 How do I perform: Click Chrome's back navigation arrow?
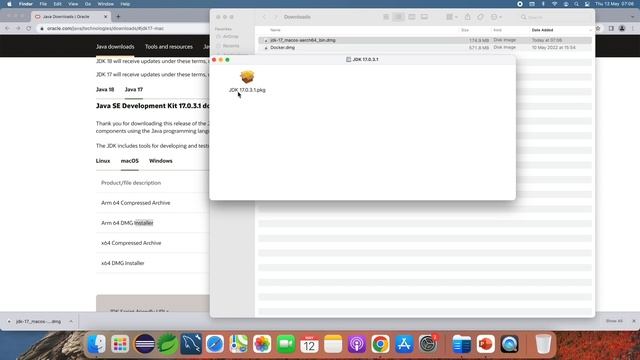7,28
